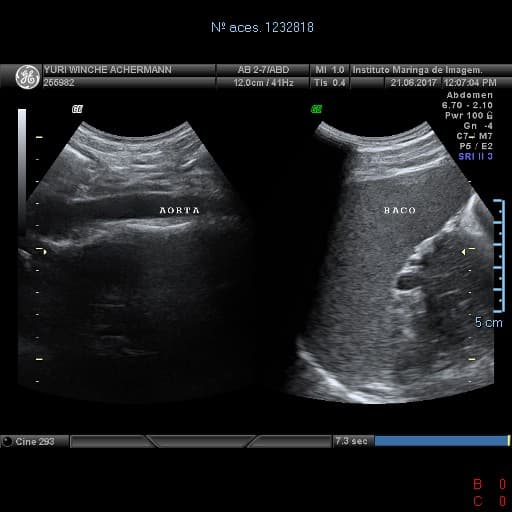Click the Nº aces. 1232818 header text

tap(262, 27)
